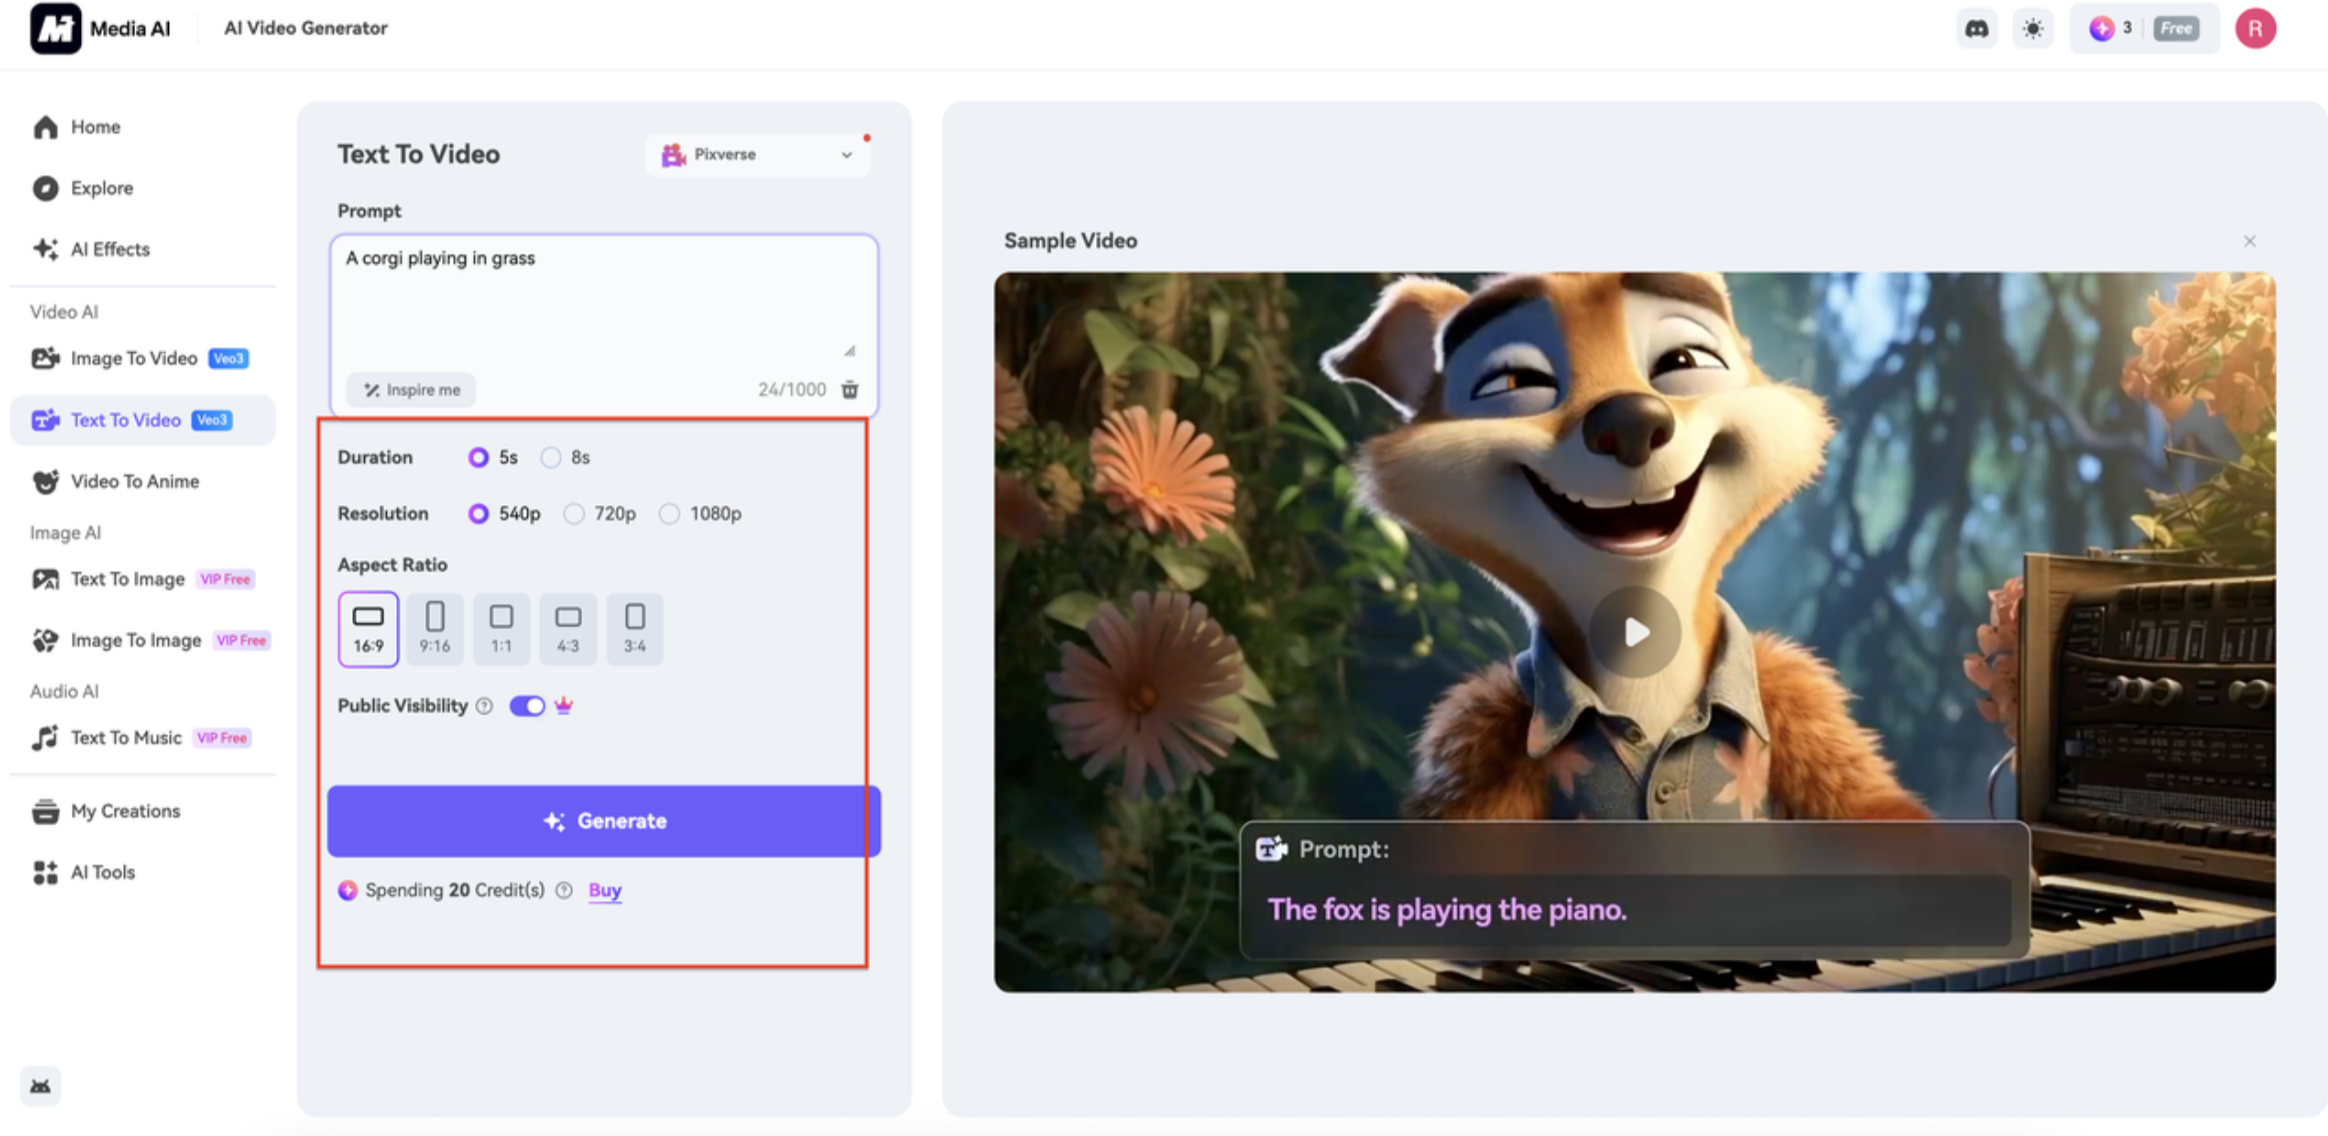2328x1136 pixels.
Task: Open Discord via the top bar icon
Action: 1975,28
